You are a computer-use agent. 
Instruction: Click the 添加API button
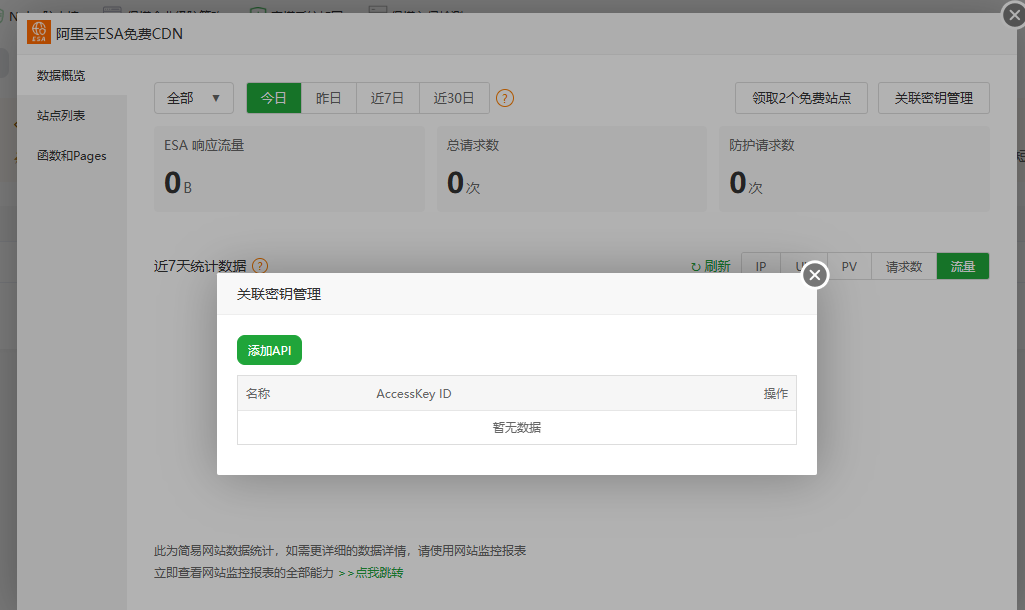(x=268, y=351)
